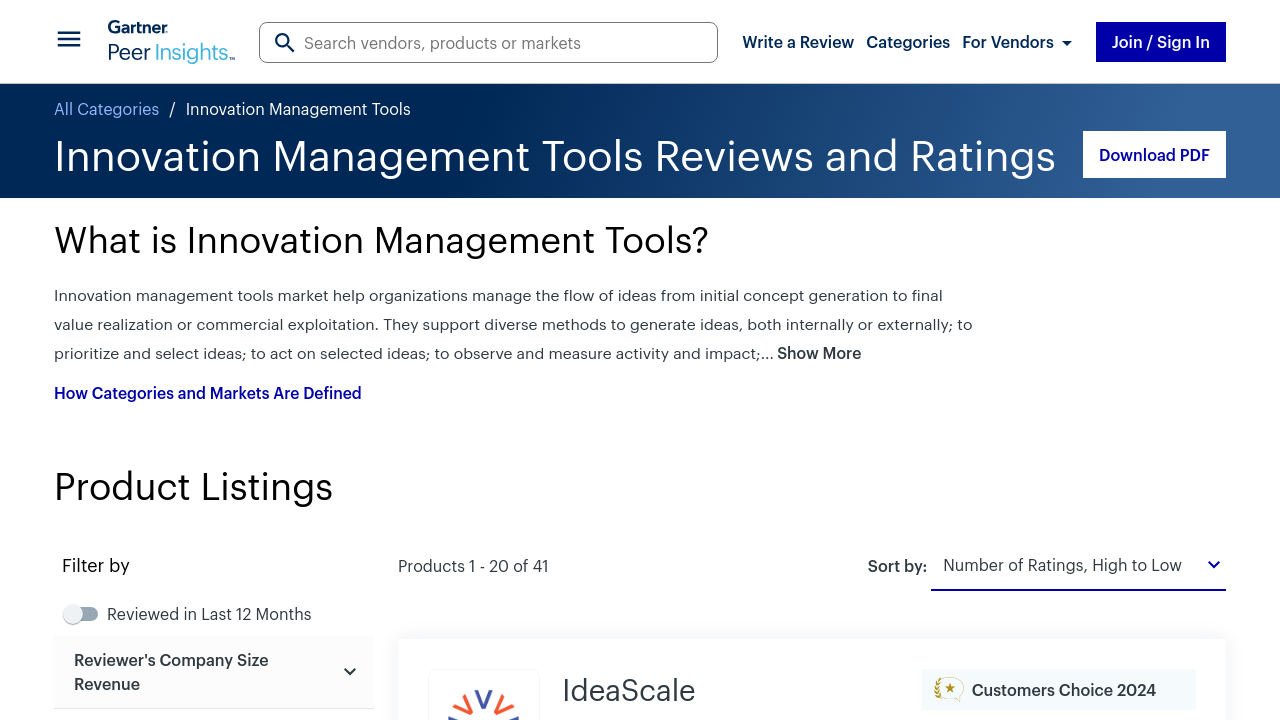Click Innovation Management Tools breadcrumb text
This screenshot has height=720, width=1280.
[298, 109]
